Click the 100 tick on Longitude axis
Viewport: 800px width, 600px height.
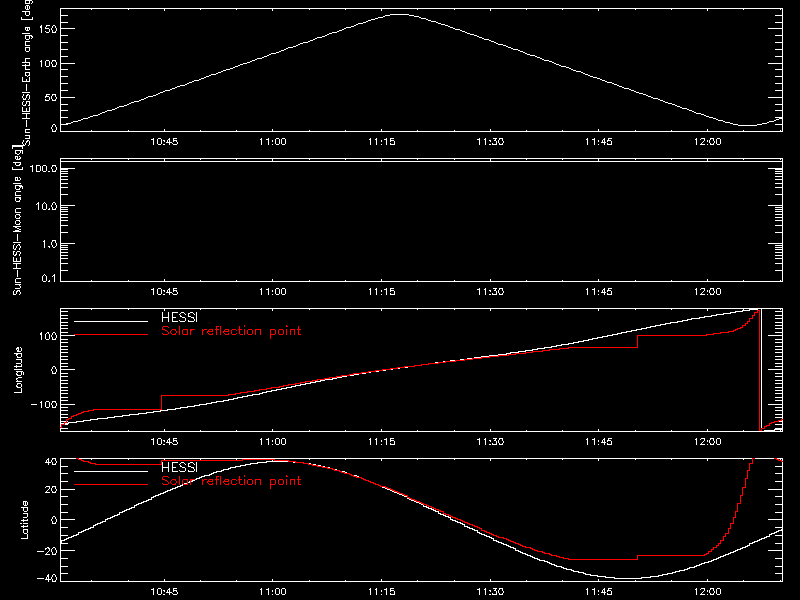tap(48, 336)
